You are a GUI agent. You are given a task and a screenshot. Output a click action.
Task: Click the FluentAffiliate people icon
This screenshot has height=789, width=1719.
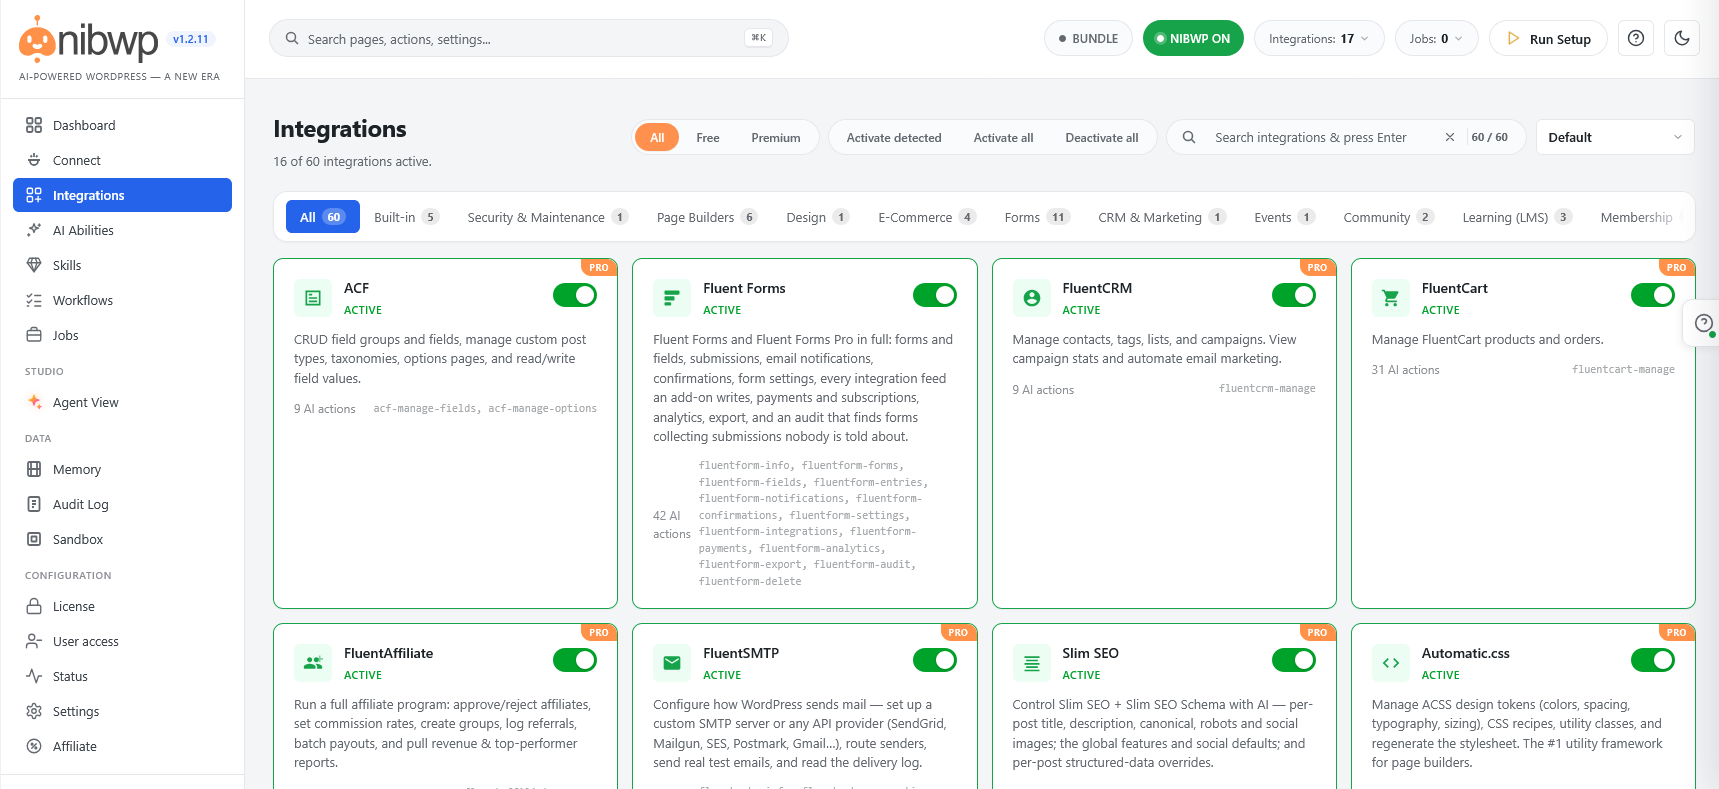313,663
